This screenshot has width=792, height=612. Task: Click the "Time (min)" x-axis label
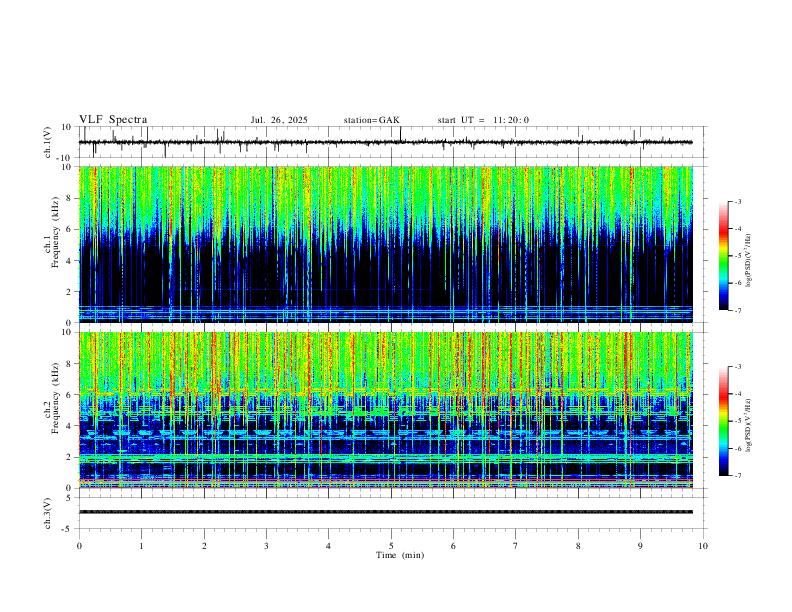(400, 555)
